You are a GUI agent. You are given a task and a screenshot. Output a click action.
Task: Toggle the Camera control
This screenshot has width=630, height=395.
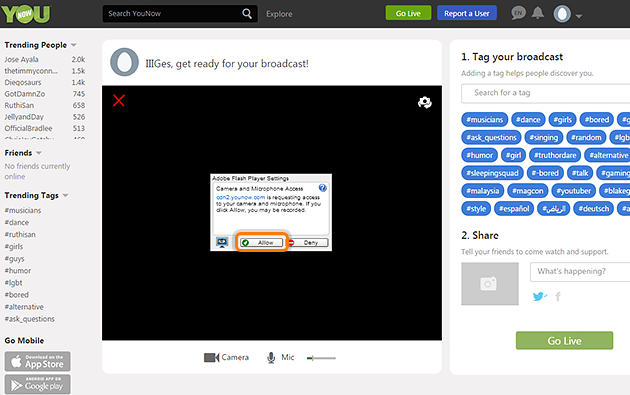tap(226, 357)
